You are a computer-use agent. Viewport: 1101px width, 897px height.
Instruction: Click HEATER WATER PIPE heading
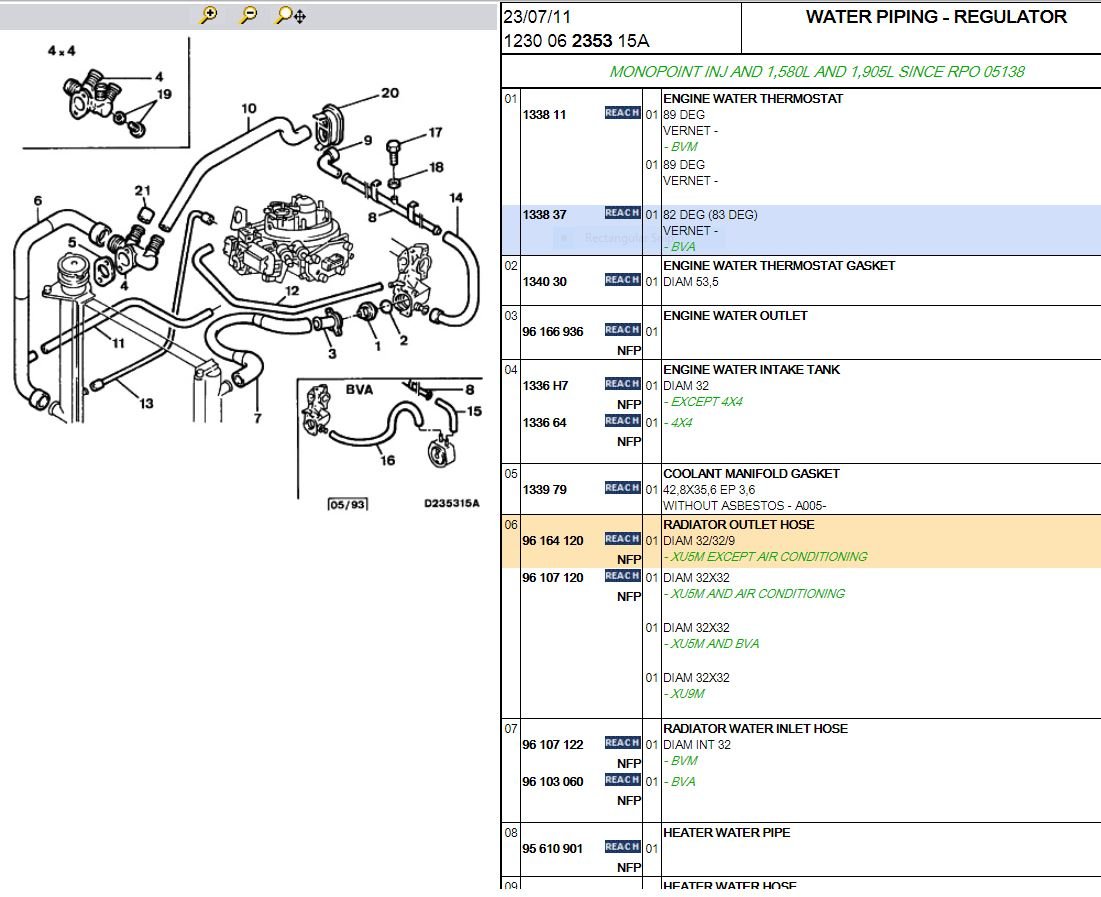tap(727, 832)
